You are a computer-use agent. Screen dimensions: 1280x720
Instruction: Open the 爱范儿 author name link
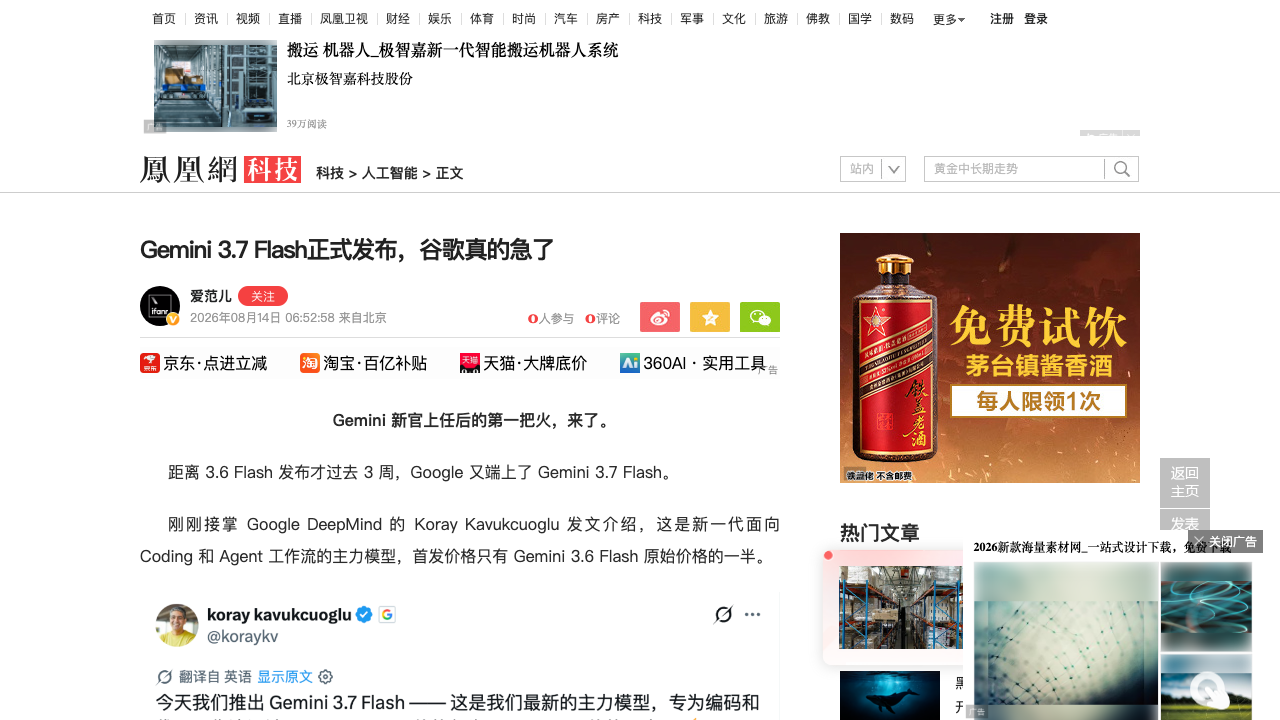tap(211, 296)
